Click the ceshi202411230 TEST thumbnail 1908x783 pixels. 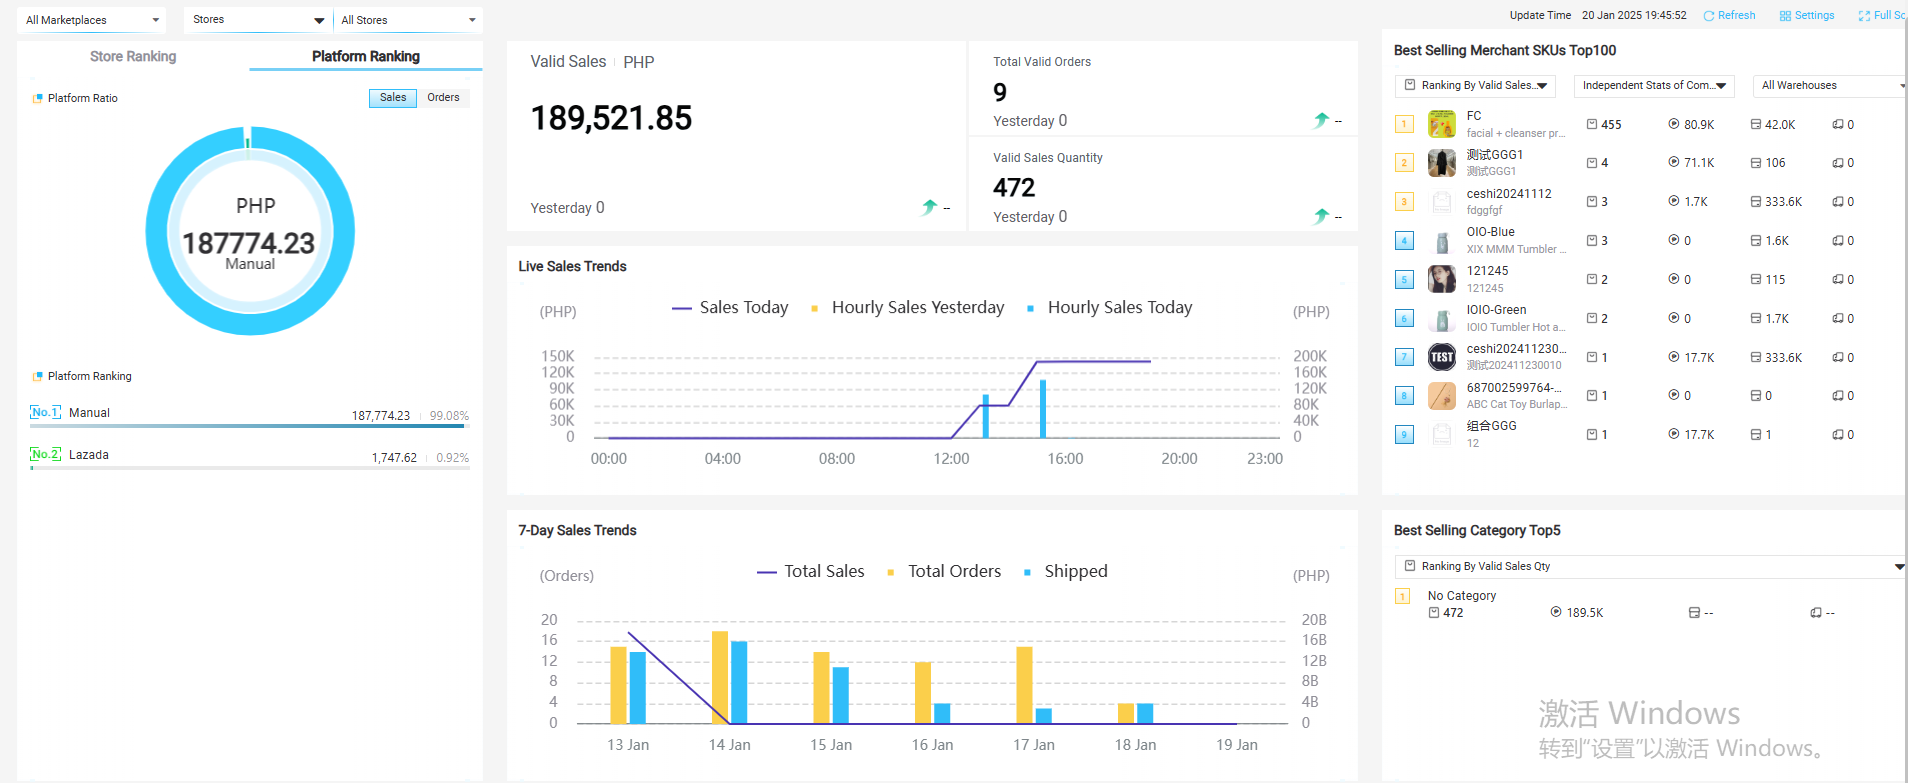coord(1442,357)
